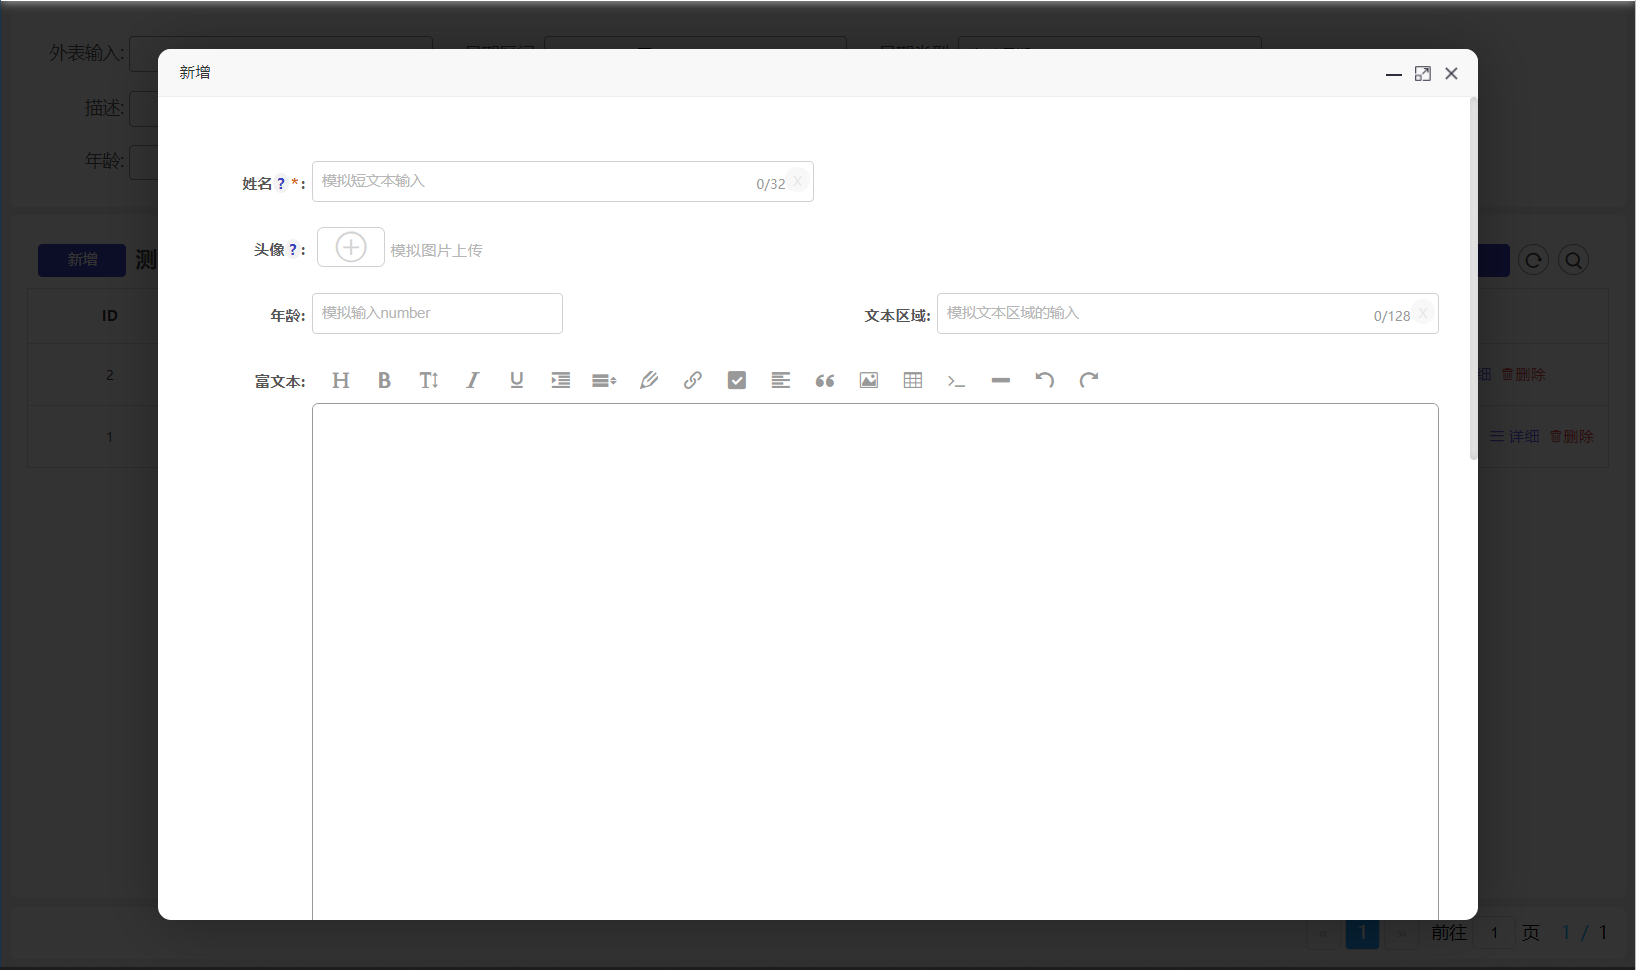Insert a to-do checkbox item
The image size is (1636, 970).
click(737, 380)
